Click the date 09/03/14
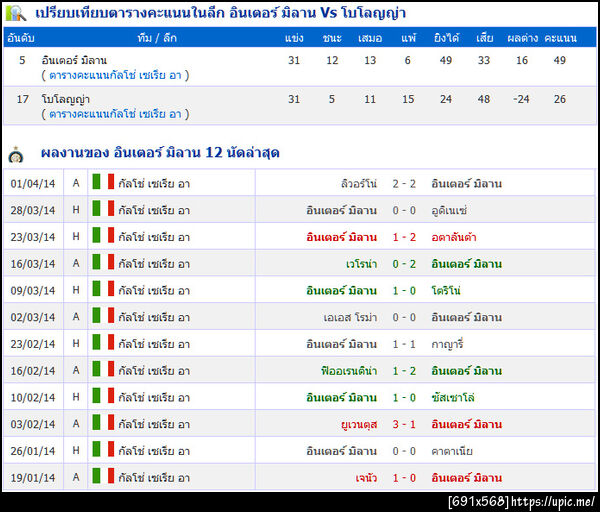Screen dimensions: 600x512 point(33,291)
